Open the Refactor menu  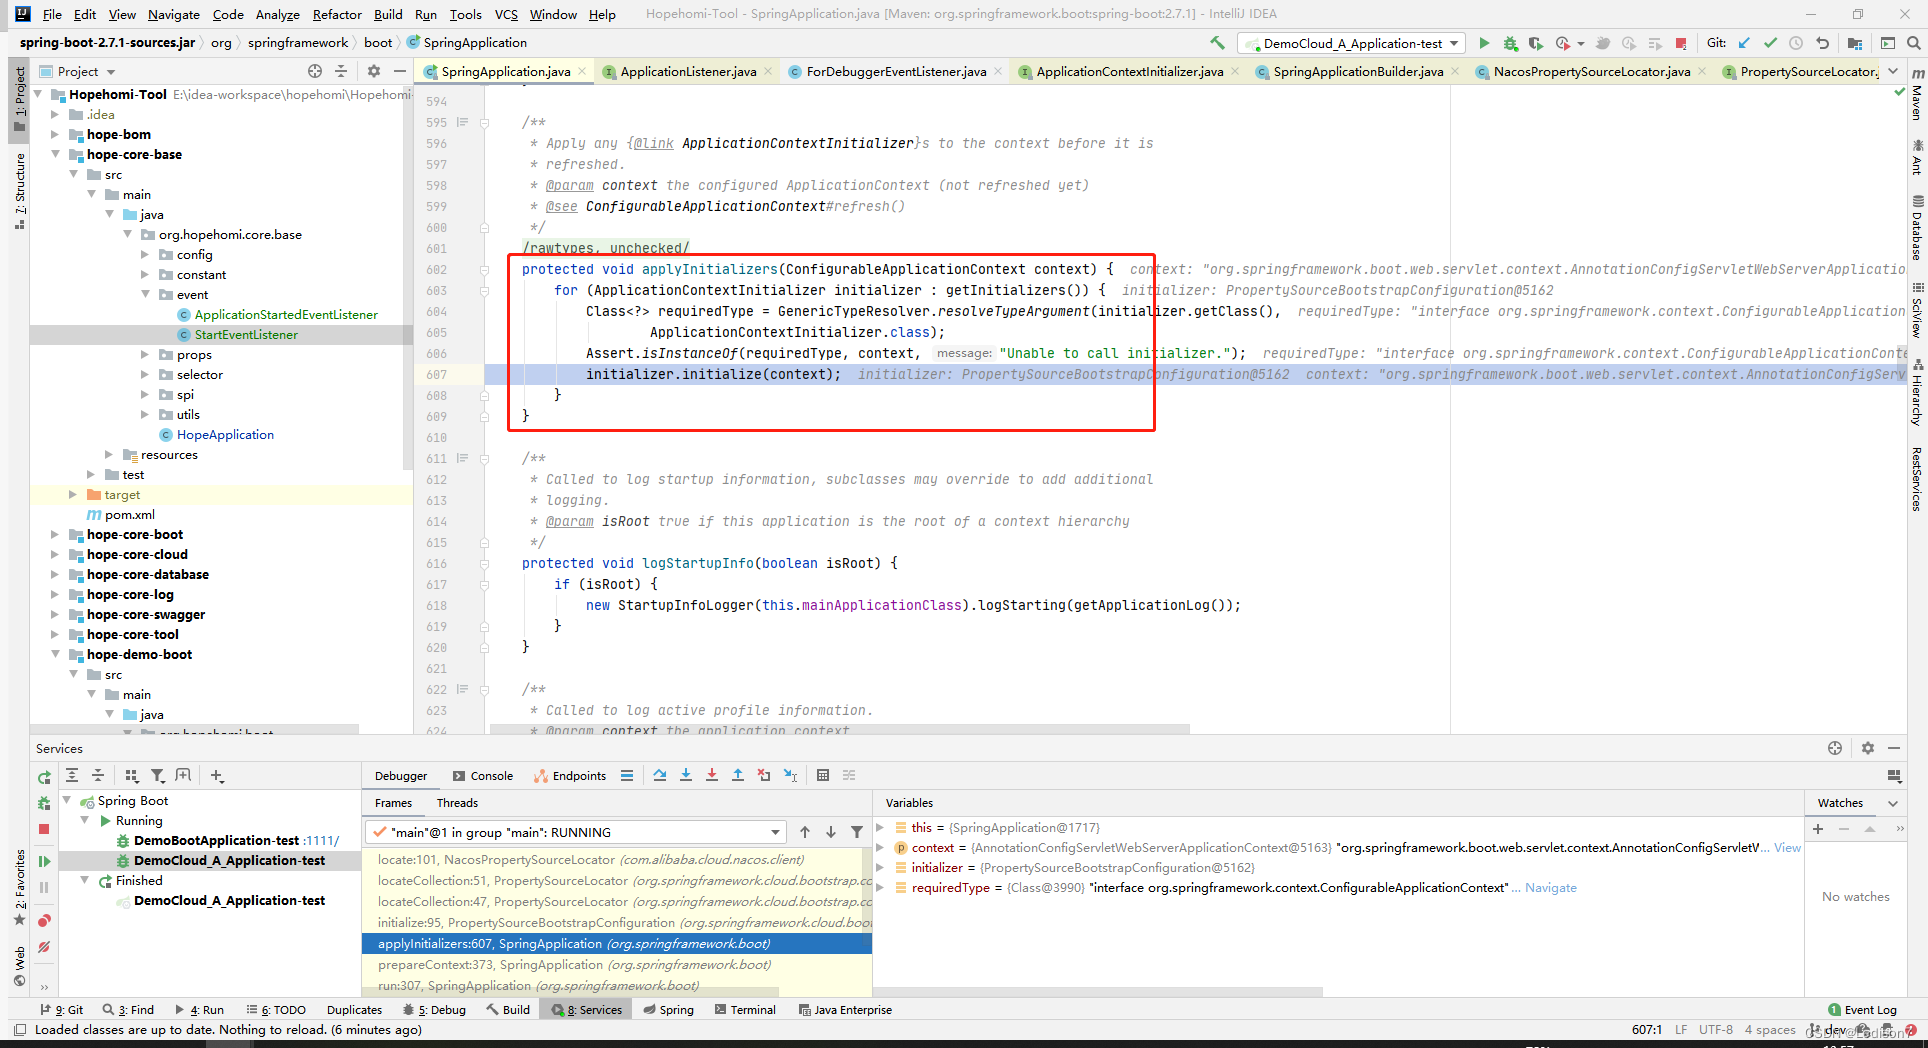pyautogui.click(x=337, y=14)
